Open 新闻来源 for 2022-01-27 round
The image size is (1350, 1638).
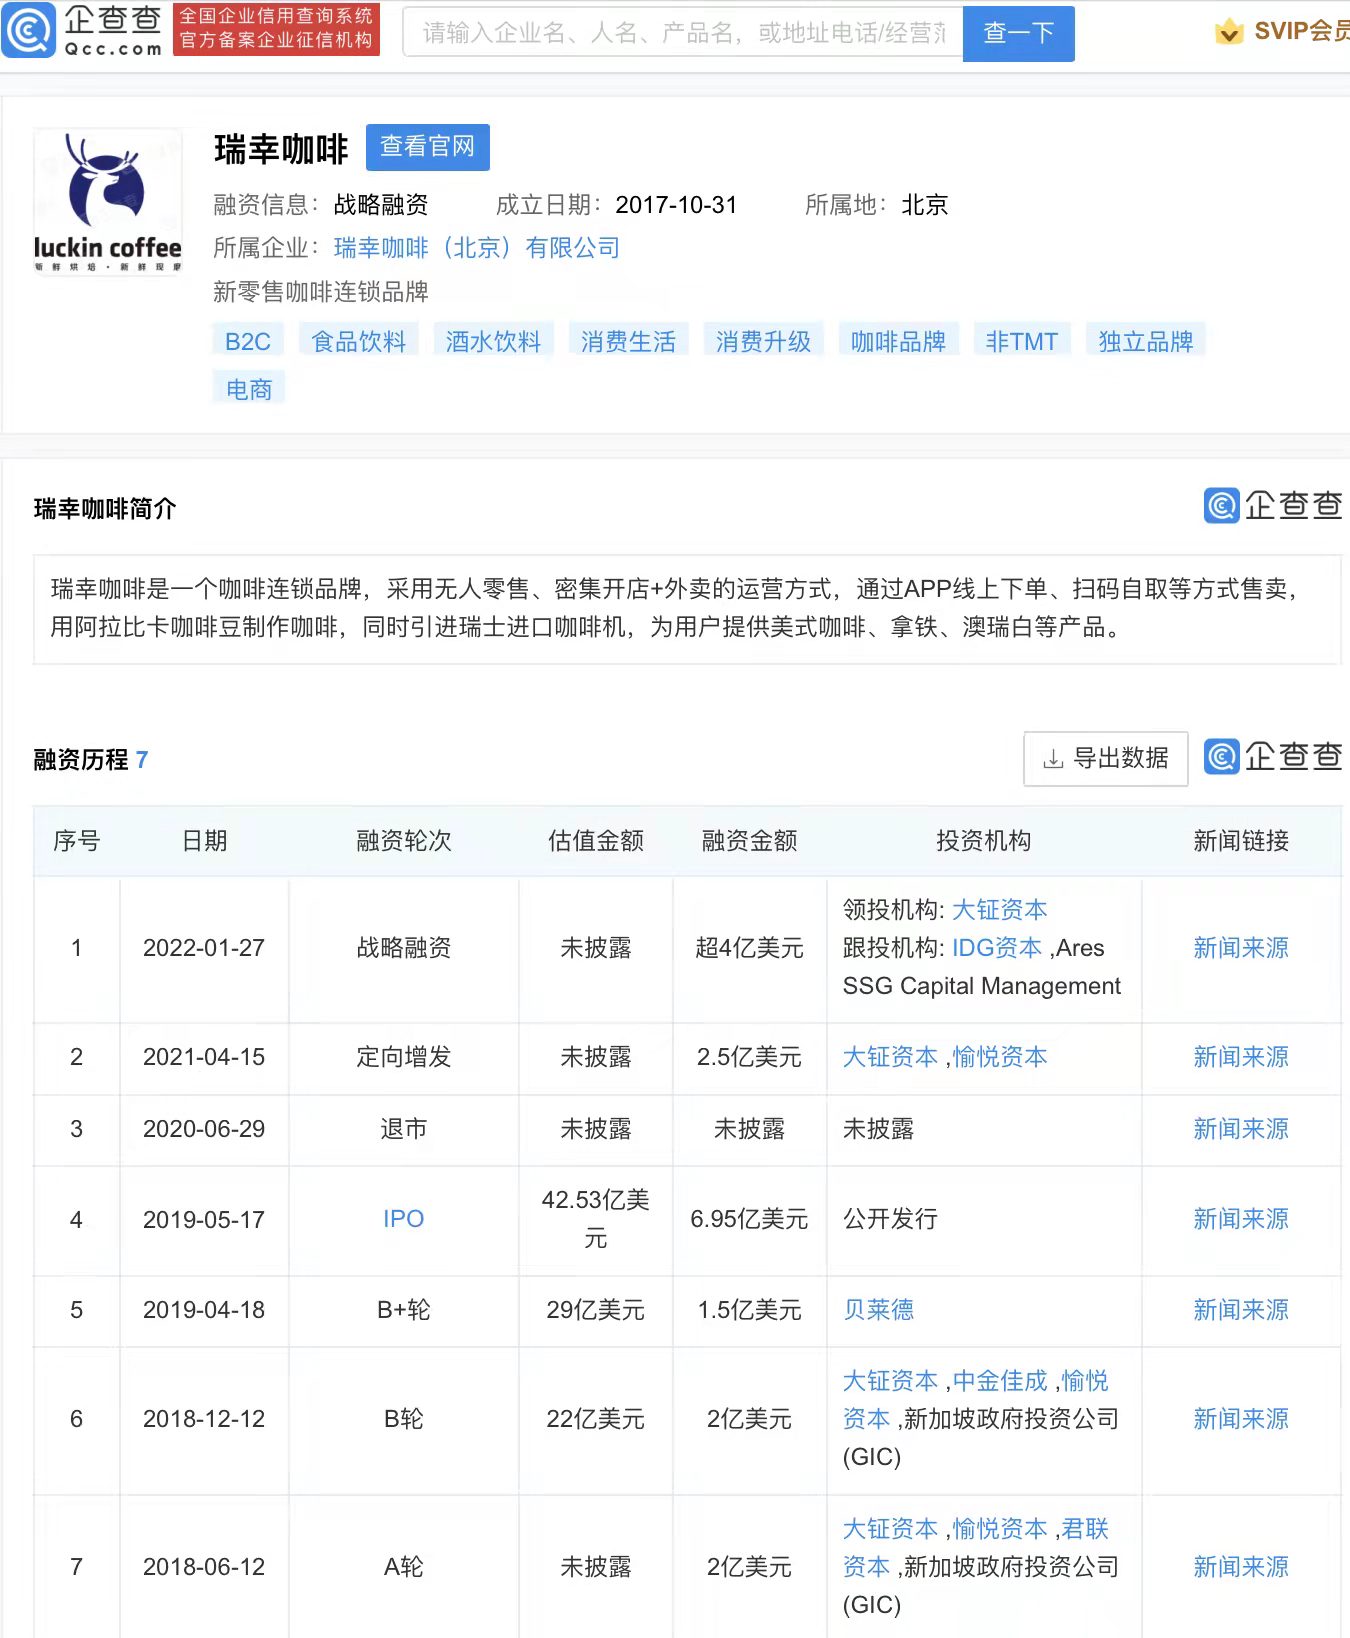pyautogui.click(x=1241, y=948)
